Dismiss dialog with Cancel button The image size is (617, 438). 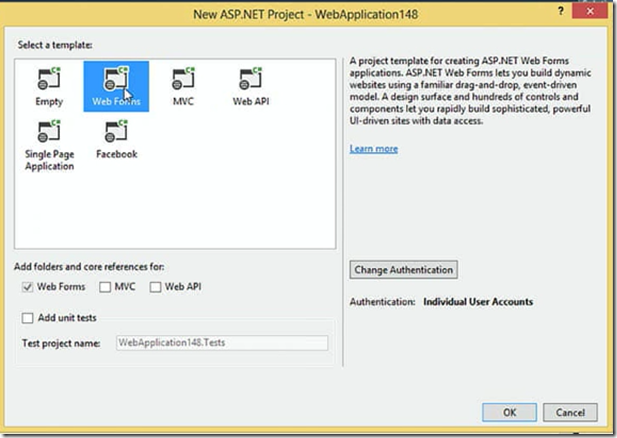(570, 412)
